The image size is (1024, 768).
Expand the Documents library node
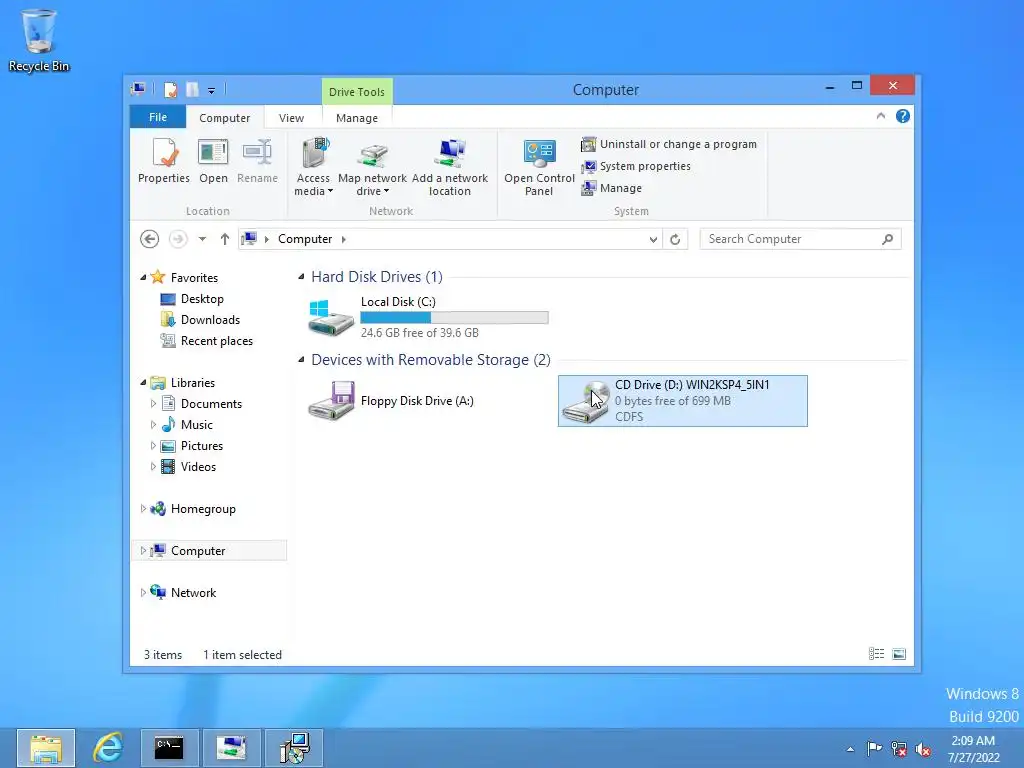pos(153,404)
